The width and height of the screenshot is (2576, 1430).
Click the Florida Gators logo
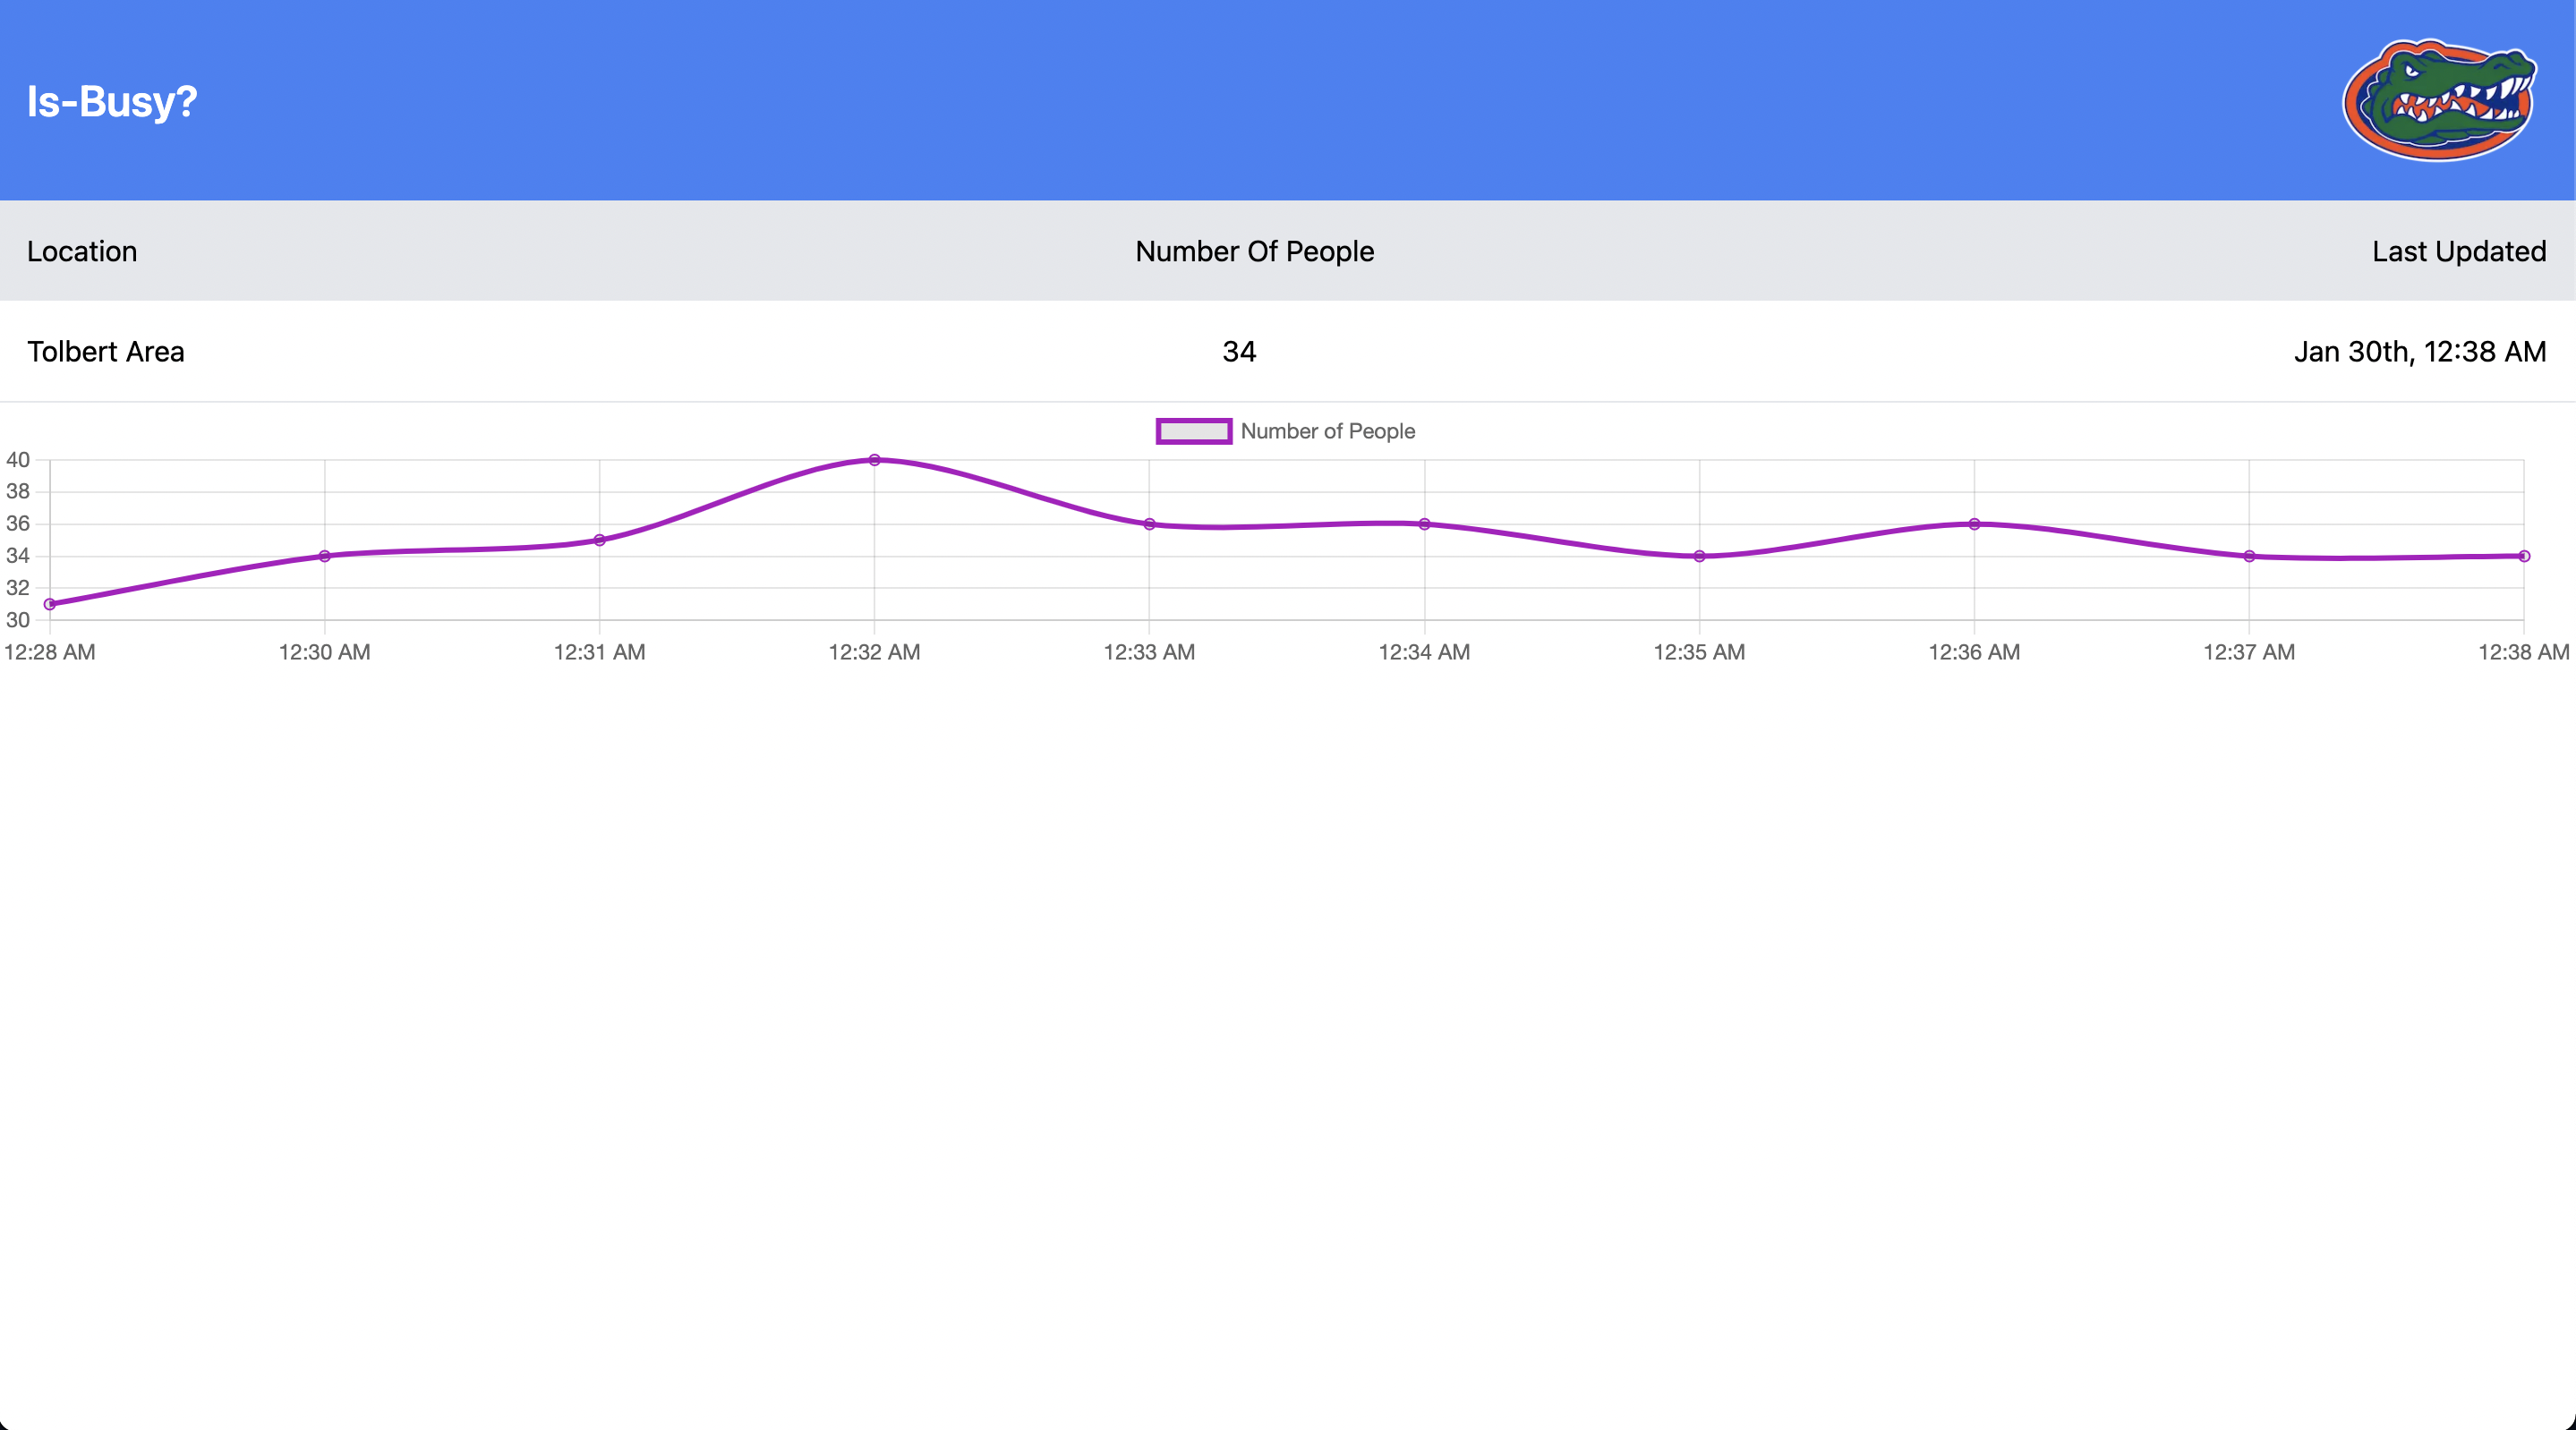click(2438, 100)
